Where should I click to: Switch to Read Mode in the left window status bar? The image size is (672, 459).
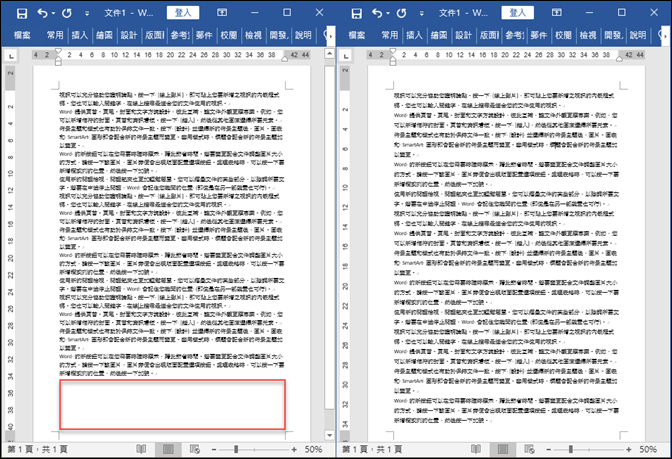pos(141,449)
